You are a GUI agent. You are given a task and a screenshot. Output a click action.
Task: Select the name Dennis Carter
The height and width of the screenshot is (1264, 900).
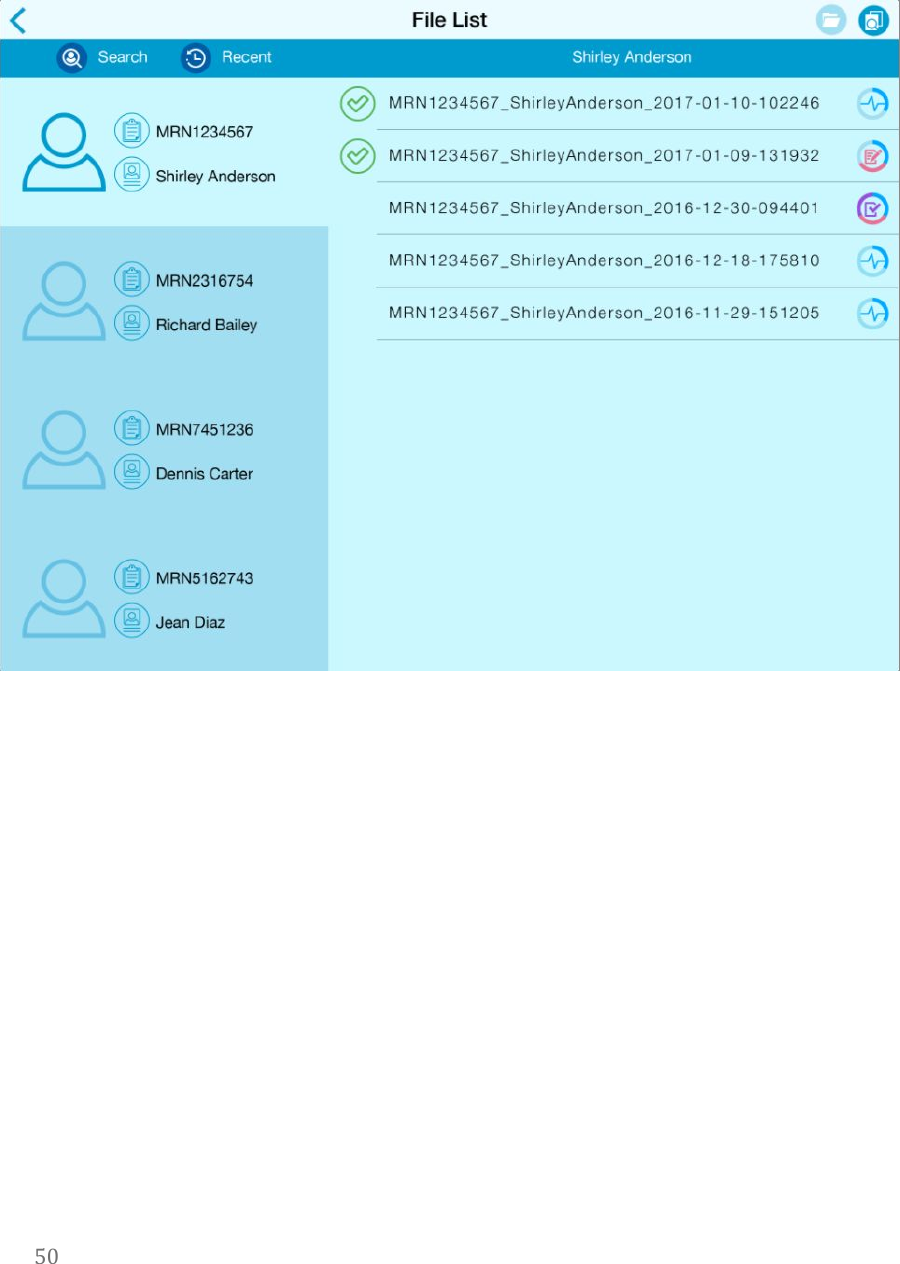click(205, 474)
